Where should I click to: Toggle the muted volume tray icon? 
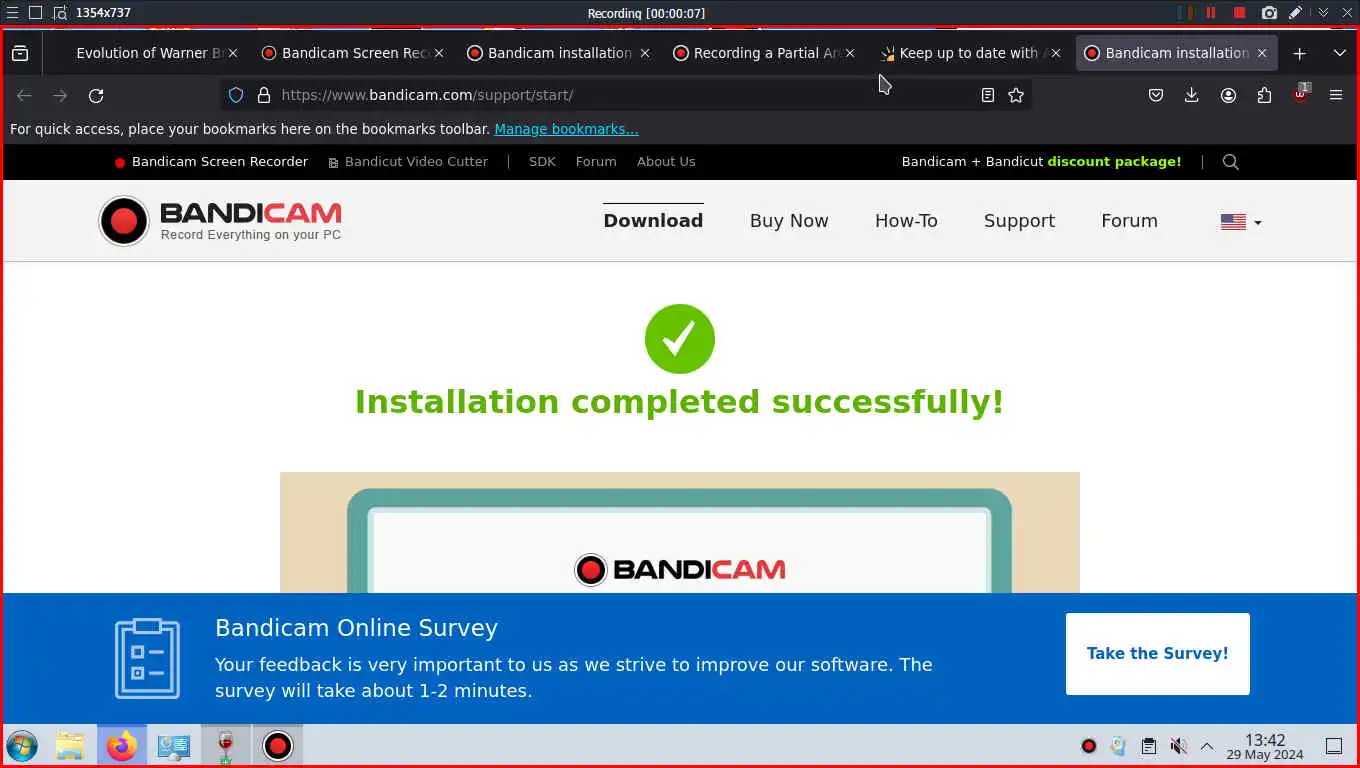[x=1179, y=746]
